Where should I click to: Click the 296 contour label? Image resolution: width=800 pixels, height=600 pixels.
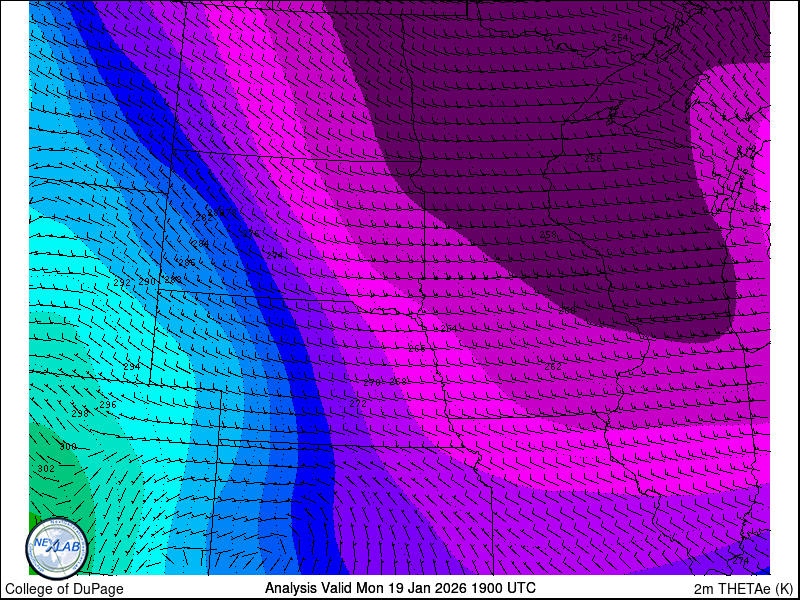[x=108, y=405]
